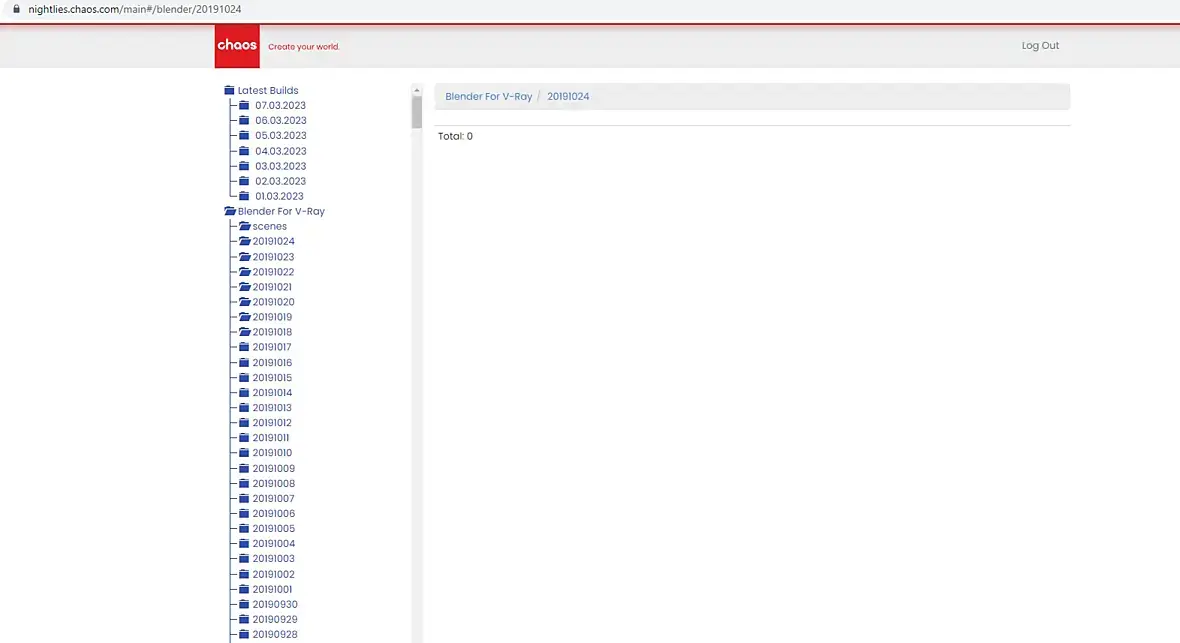Click the folder icon beside 01.03.2023
Screen dimensions: 1180x643
click(x=244, y=196)
